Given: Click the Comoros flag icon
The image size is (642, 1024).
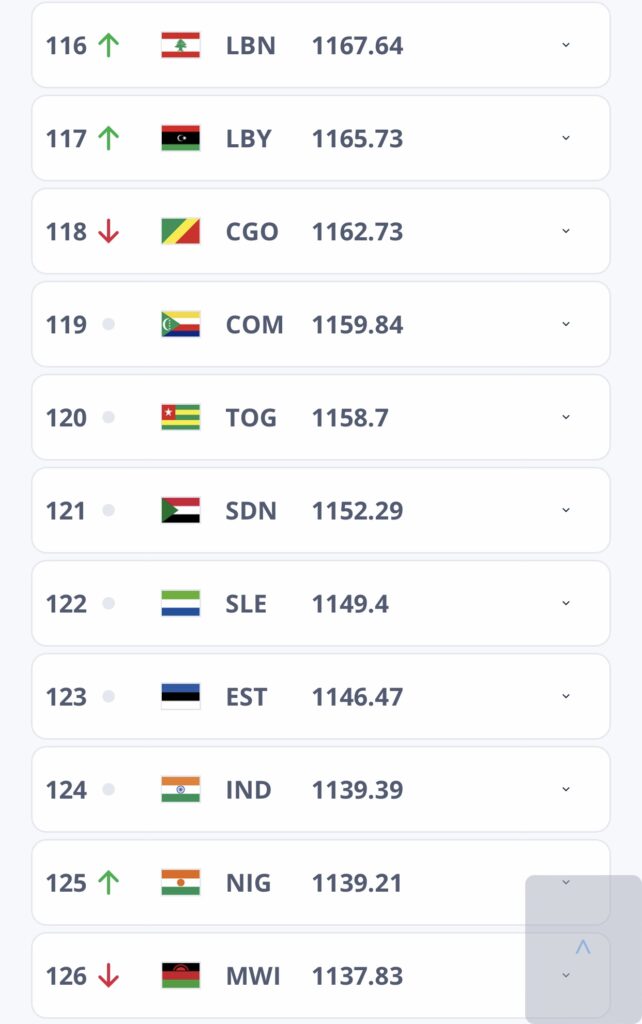Looking at the screenshot, I should (180, 324).
